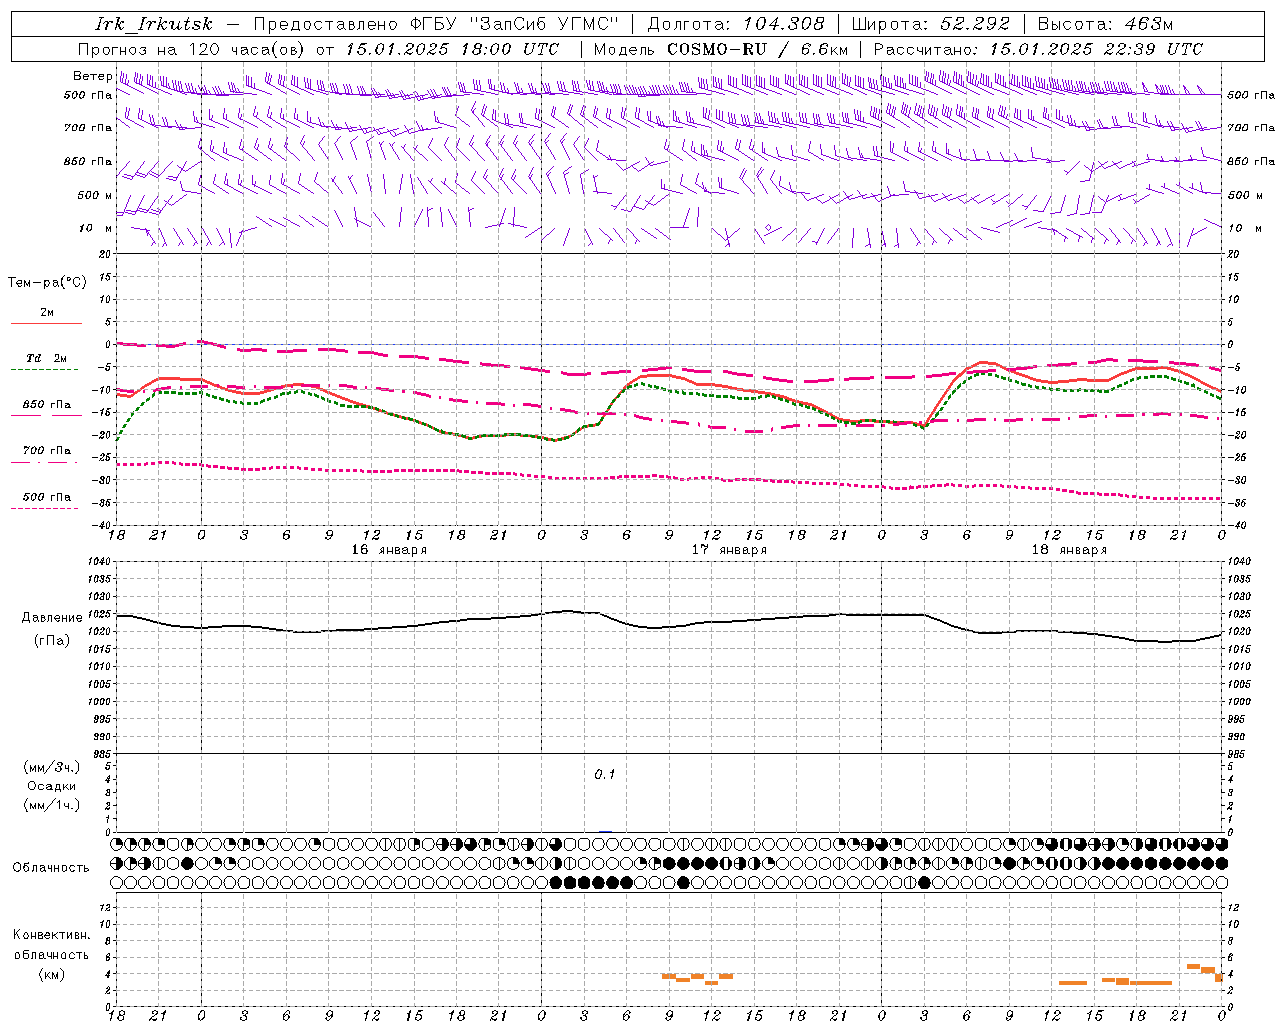The width and height of the screenshot is (1280, 1024).
Task: Click the Долгота: 104.308 value
Action: [736, 24]
